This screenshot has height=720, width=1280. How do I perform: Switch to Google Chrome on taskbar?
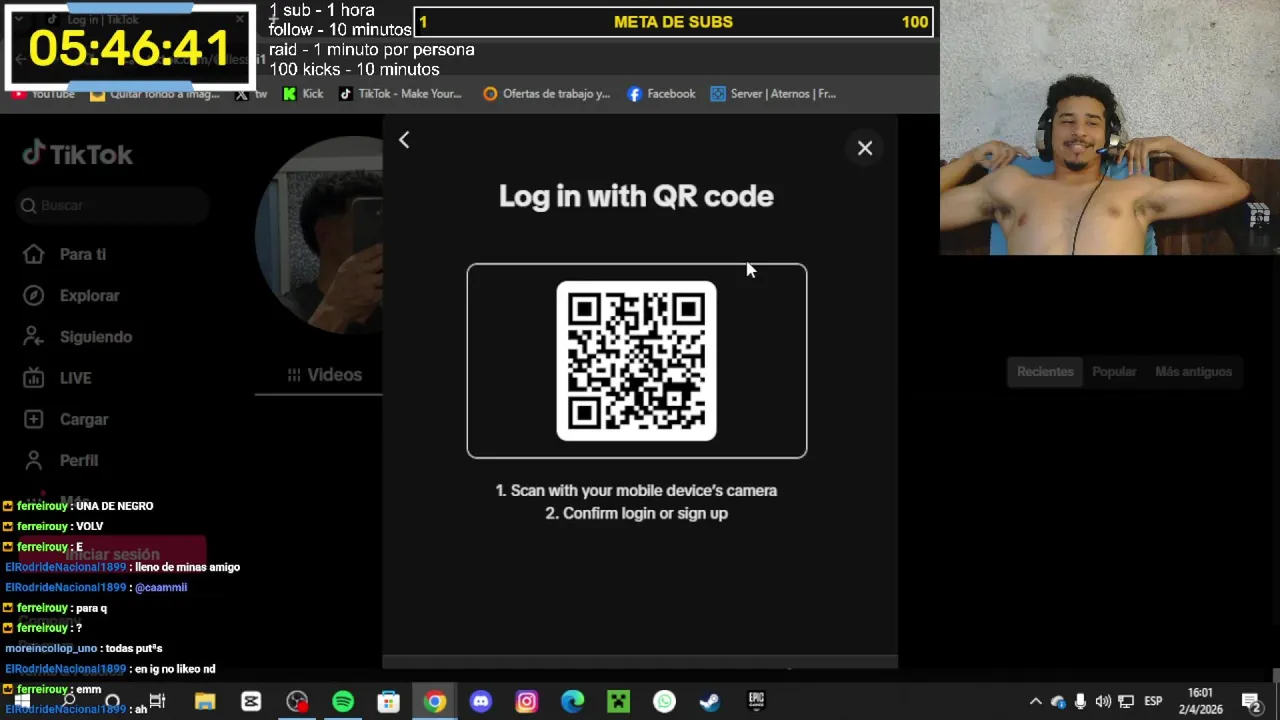[x=435, y=702]
